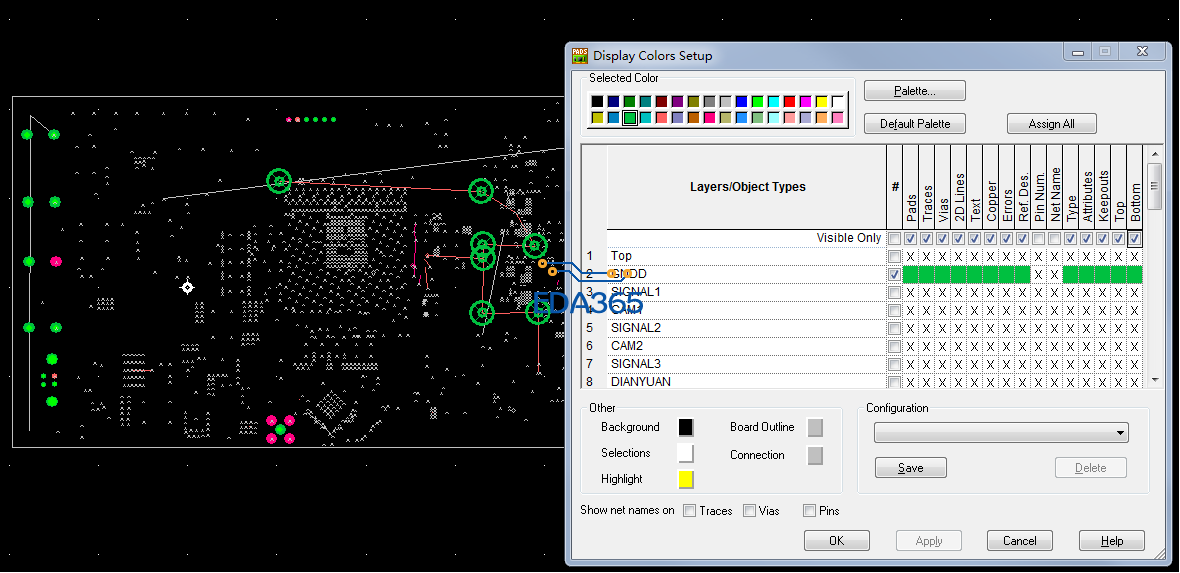The width and height of the screenshot is (1180, 573).
Task: Select the DIANYUAN layer row
Action: [x=746, y=382]
